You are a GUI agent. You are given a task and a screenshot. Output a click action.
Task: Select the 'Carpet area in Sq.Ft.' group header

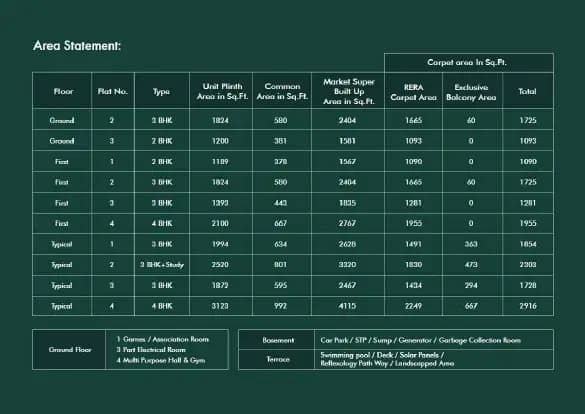pos(467,62)
